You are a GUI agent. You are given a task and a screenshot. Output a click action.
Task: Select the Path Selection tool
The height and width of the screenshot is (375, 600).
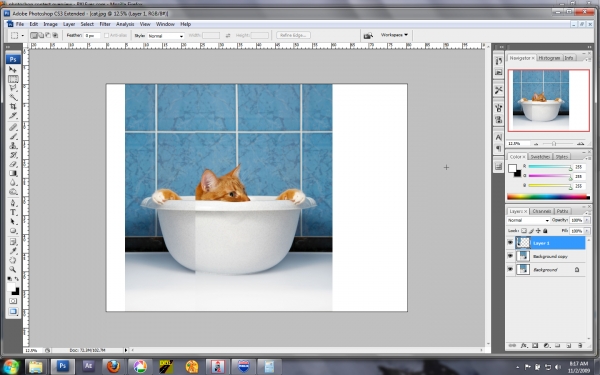(13, 222)
